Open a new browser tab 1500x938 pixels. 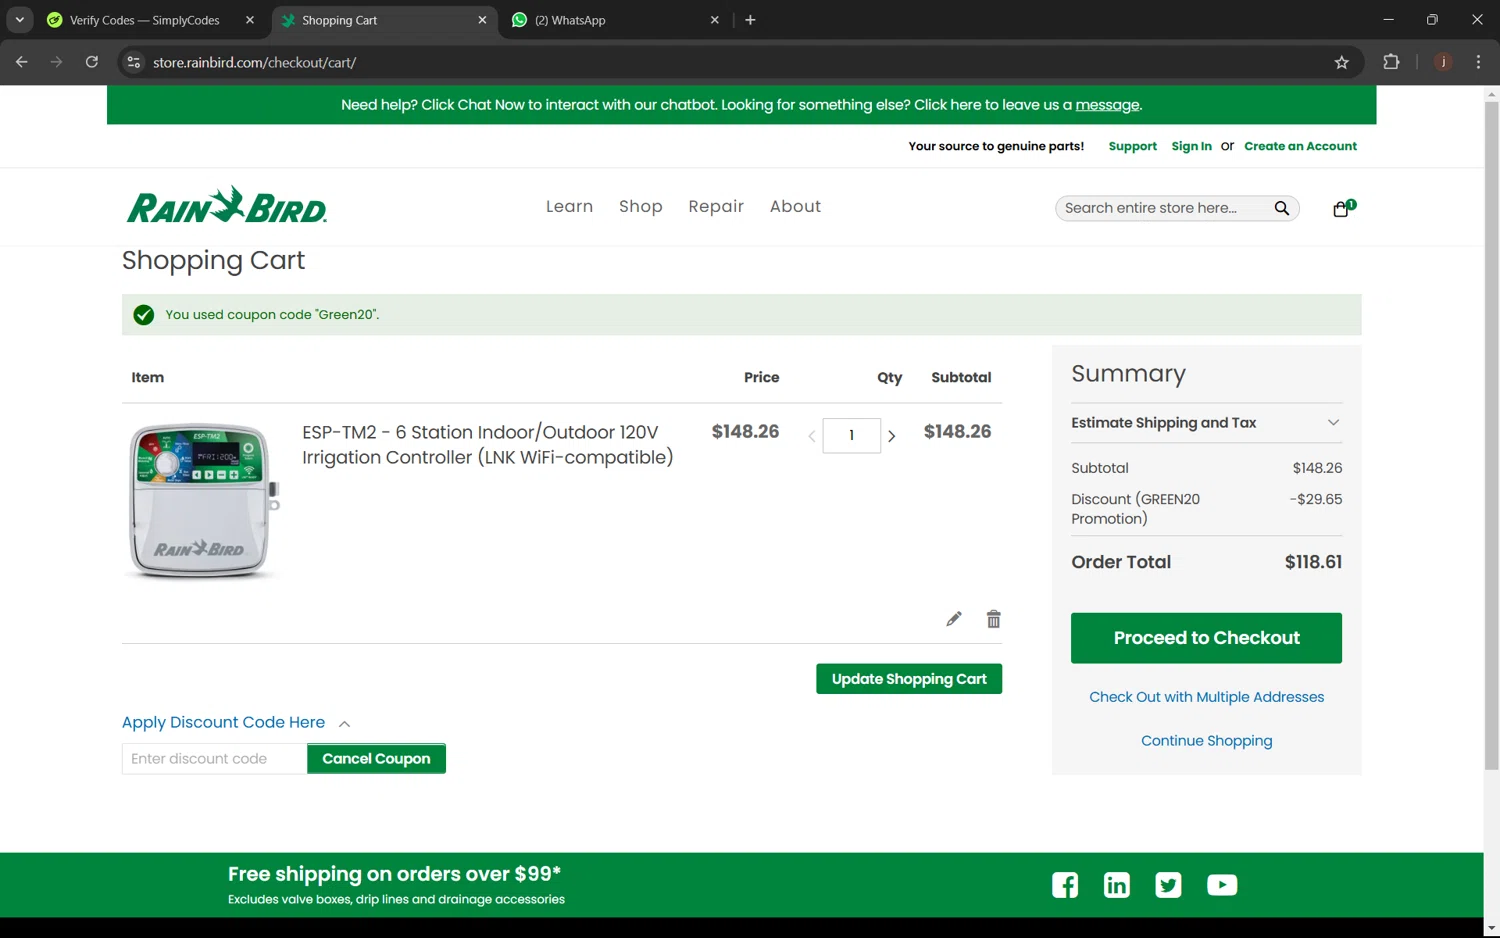750,20
